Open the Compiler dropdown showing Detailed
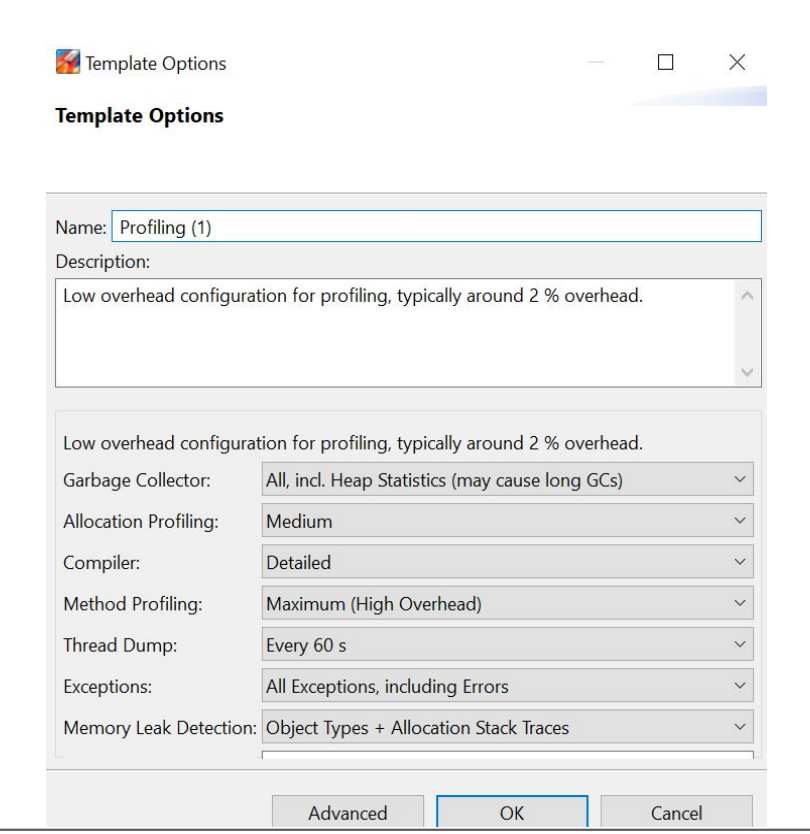This screenshot has width=810, height=834. coord(507,562)
